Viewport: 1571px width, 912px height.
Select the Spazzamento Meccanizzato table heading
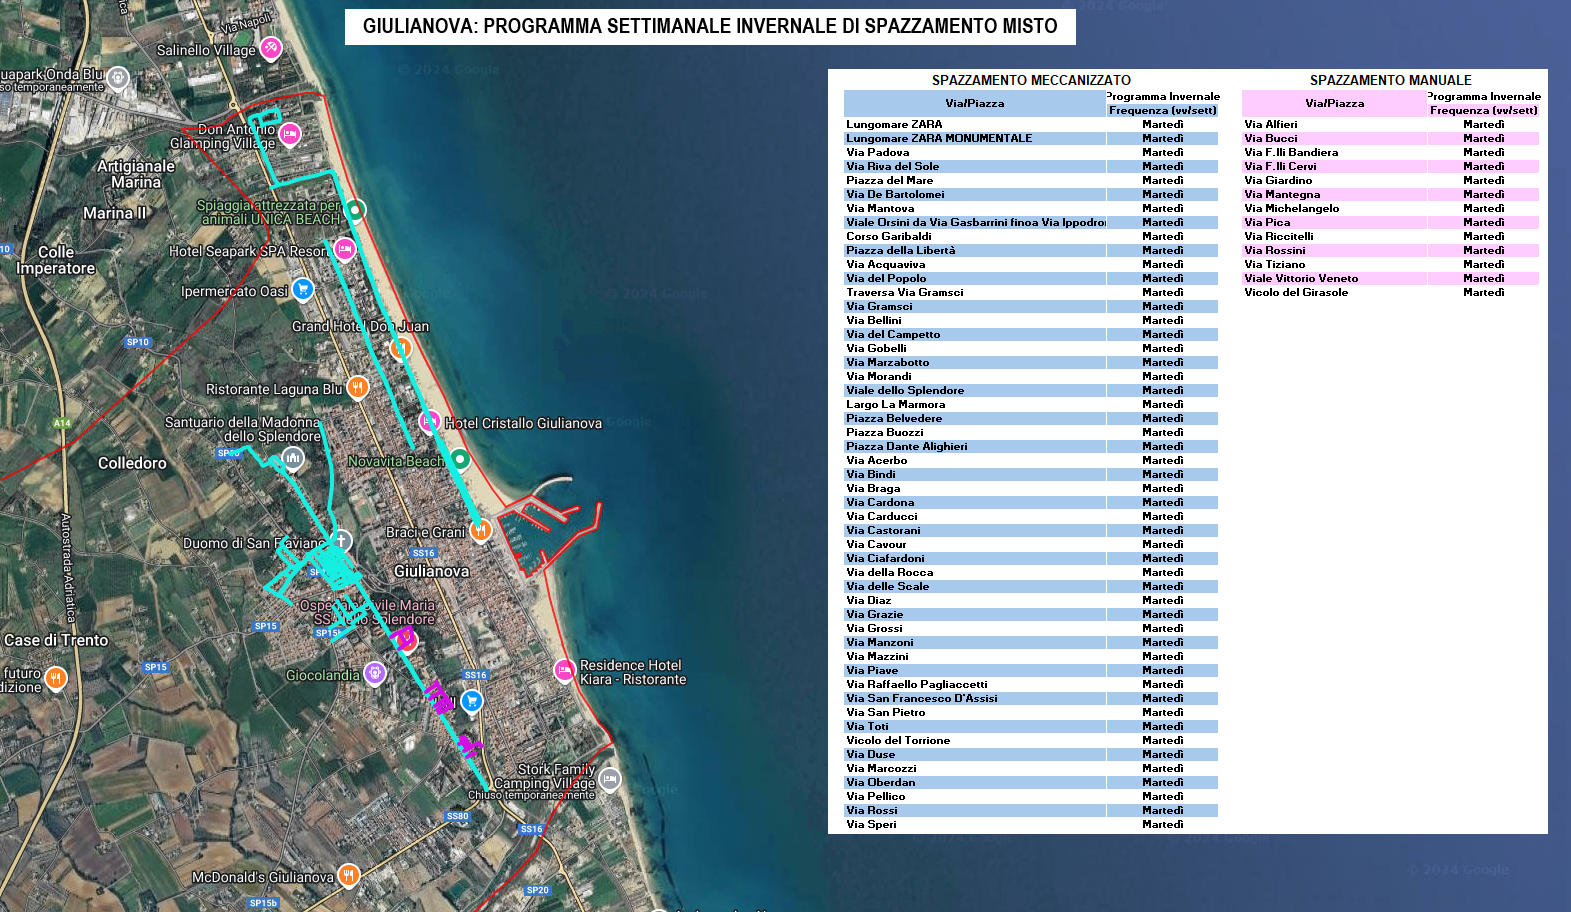[1031, 80]
